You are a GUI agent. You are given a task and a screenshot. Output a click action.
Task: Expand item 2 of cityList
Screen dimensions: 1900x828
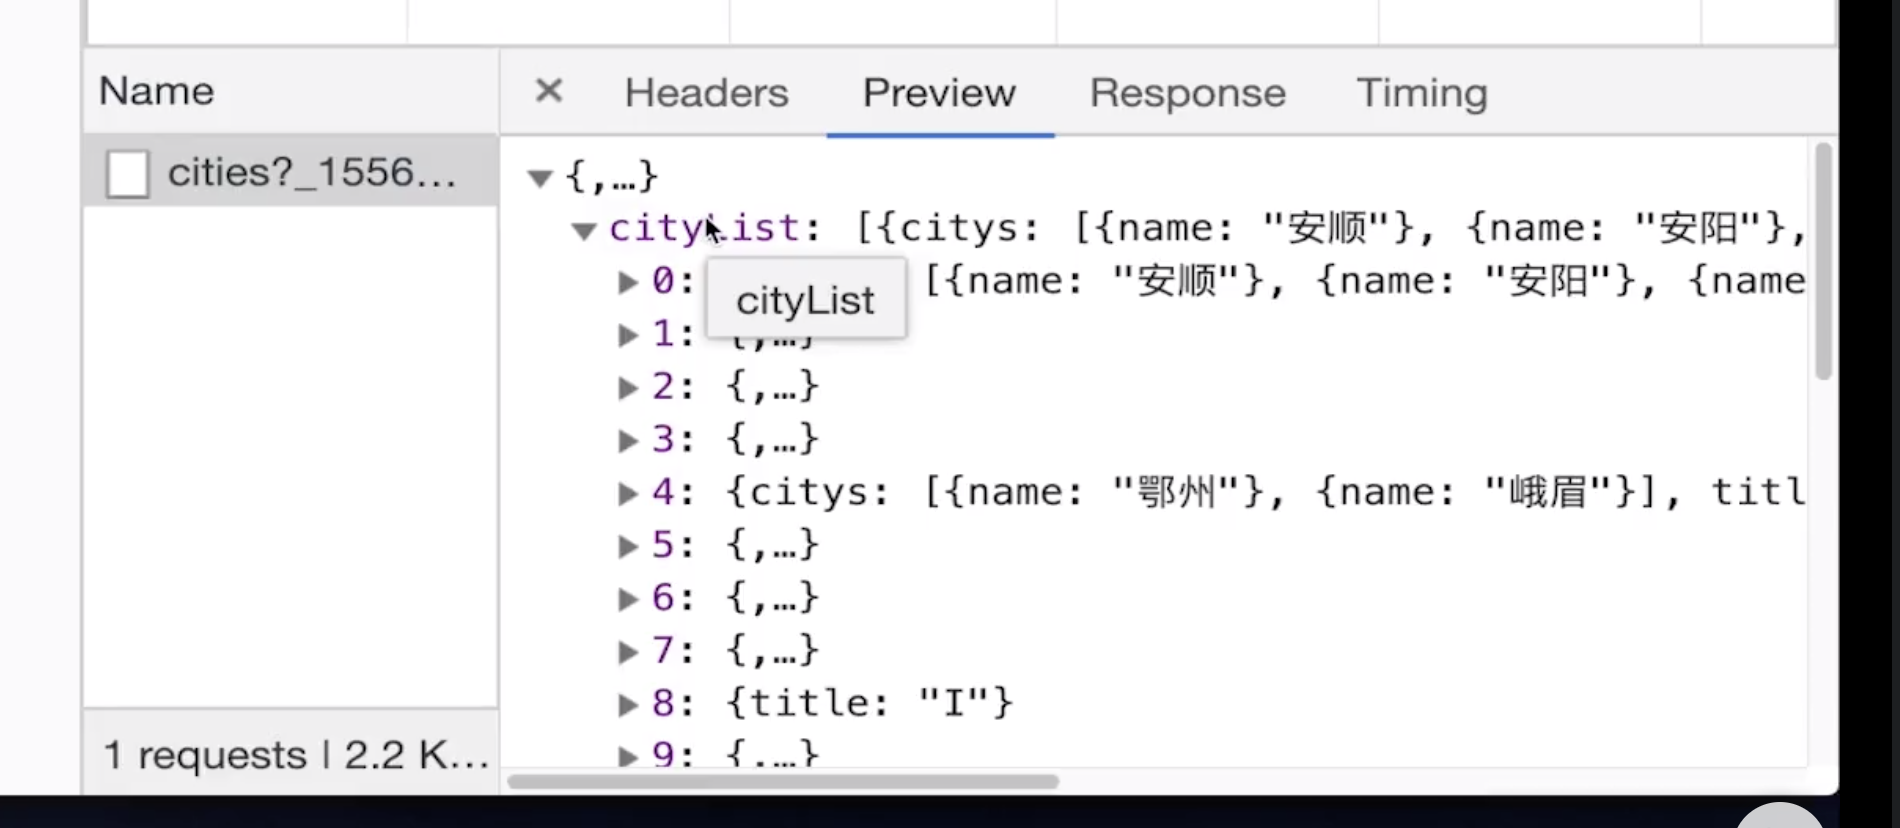point(628,388)
